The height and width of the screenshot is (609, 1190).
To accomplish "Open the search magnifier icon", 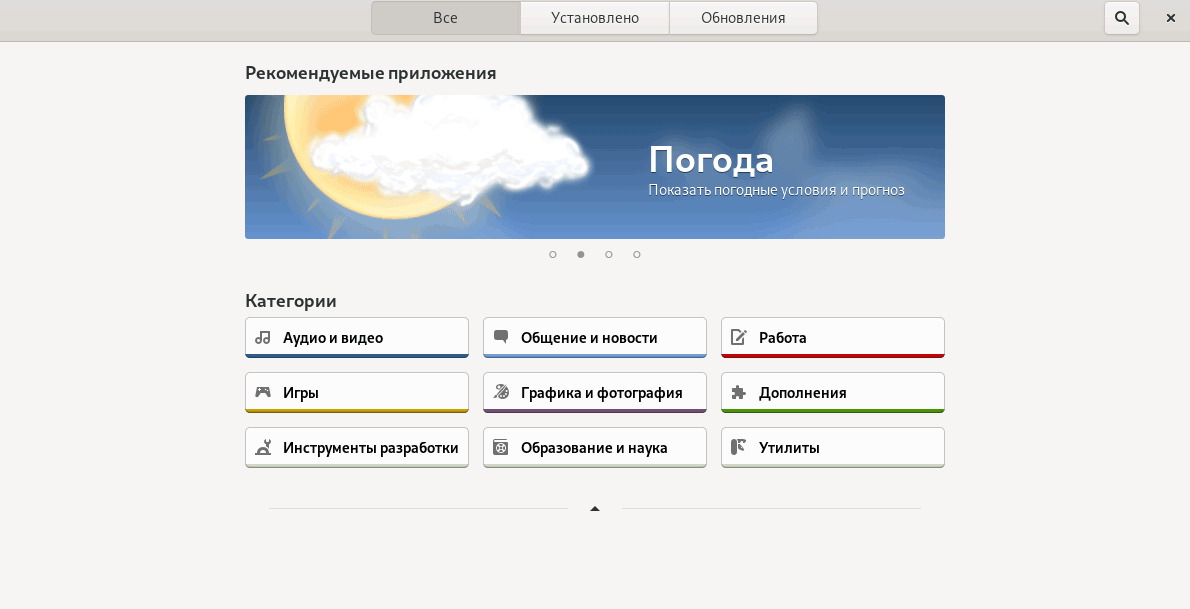I will [1122, 18].
